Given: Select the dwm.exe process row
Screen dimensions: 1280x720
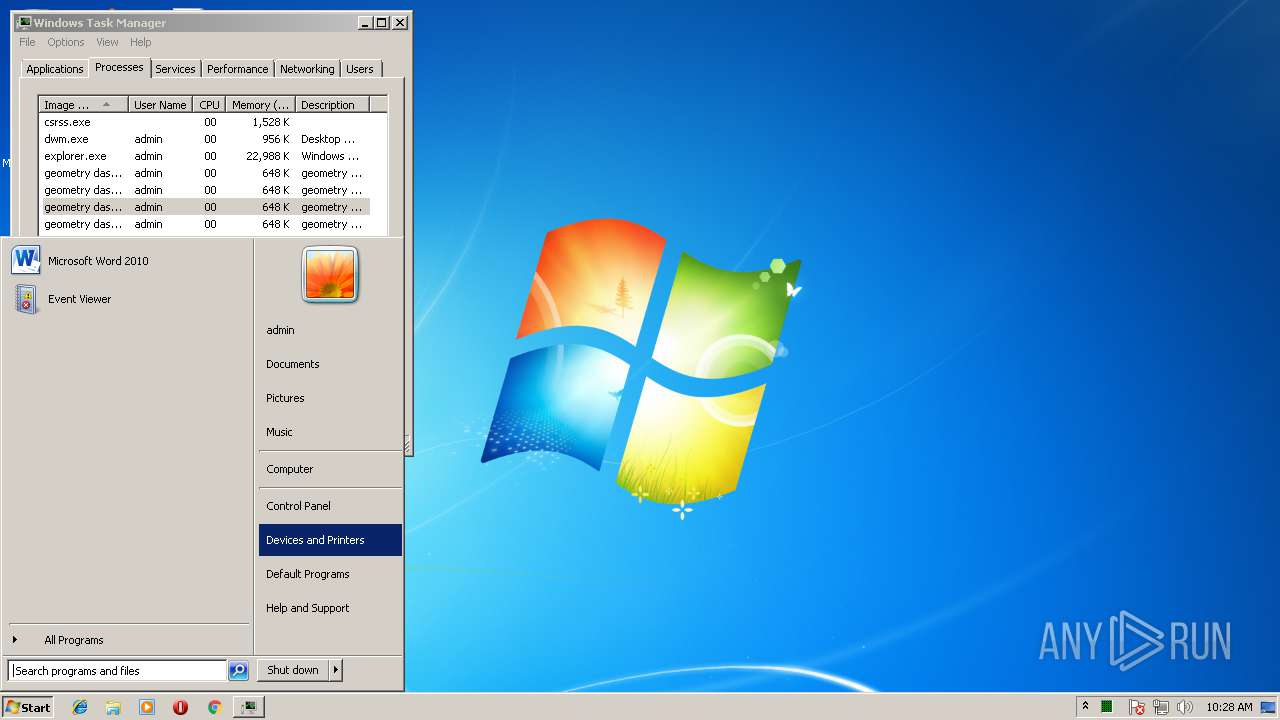Looking at the screenshot, I should point(204,139).
